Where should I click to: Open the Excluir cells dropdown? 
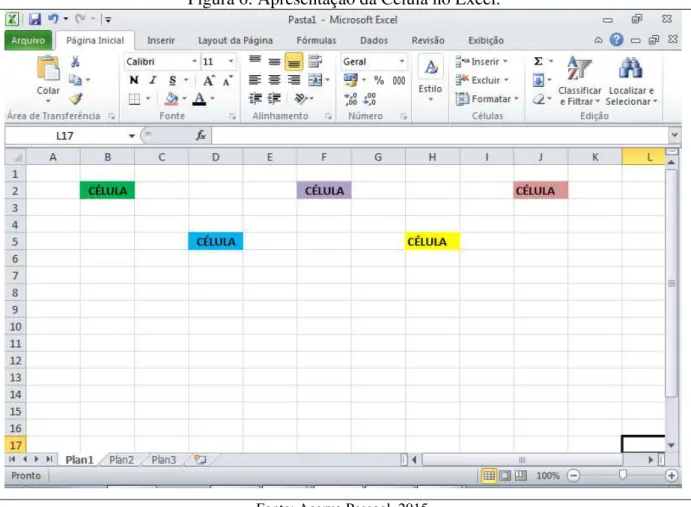(482, 80)
